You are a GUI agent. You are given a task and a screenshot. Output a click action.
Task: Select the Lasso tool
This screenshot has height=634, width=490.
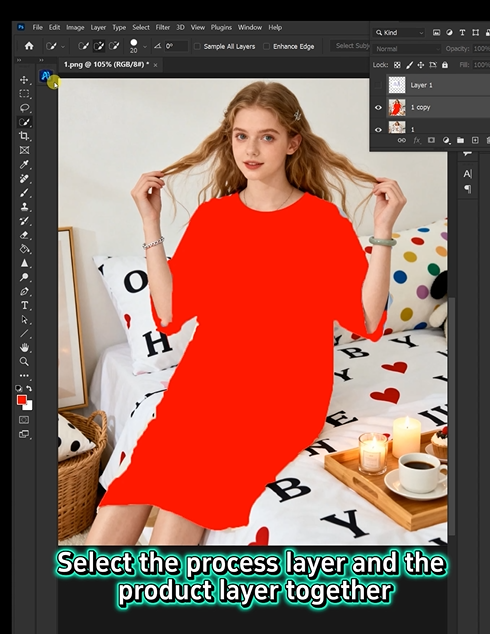click(x=24, y=108)
